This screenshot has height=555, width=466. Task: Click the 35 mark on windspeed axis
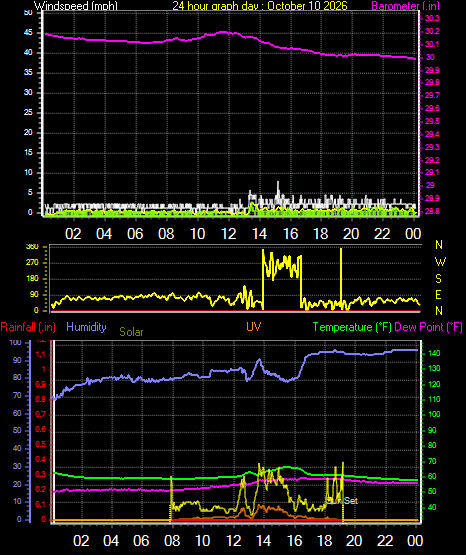click(x=28, y=73)
